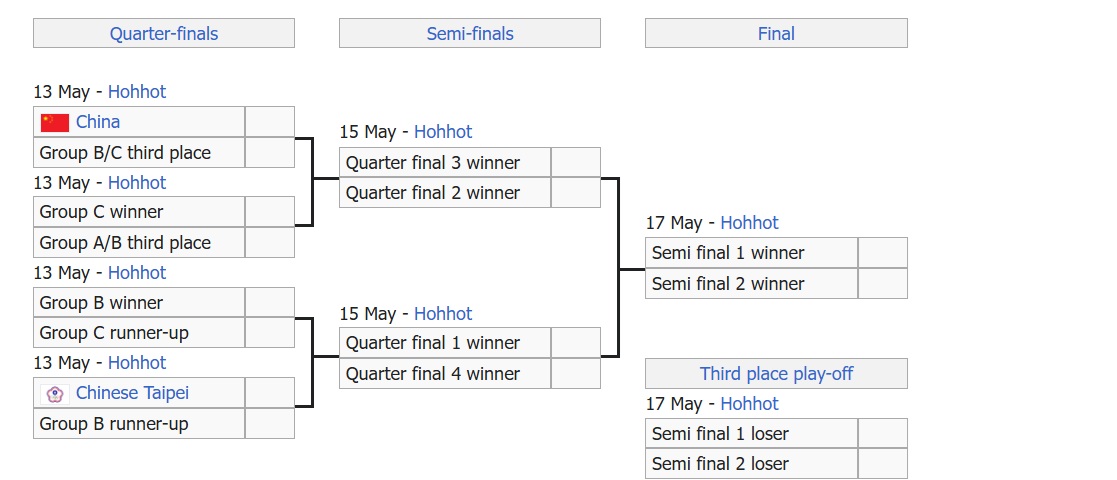Click the Chinese Taipei flag icon
The image size is (1117, 480).
[x=55, y=394]
